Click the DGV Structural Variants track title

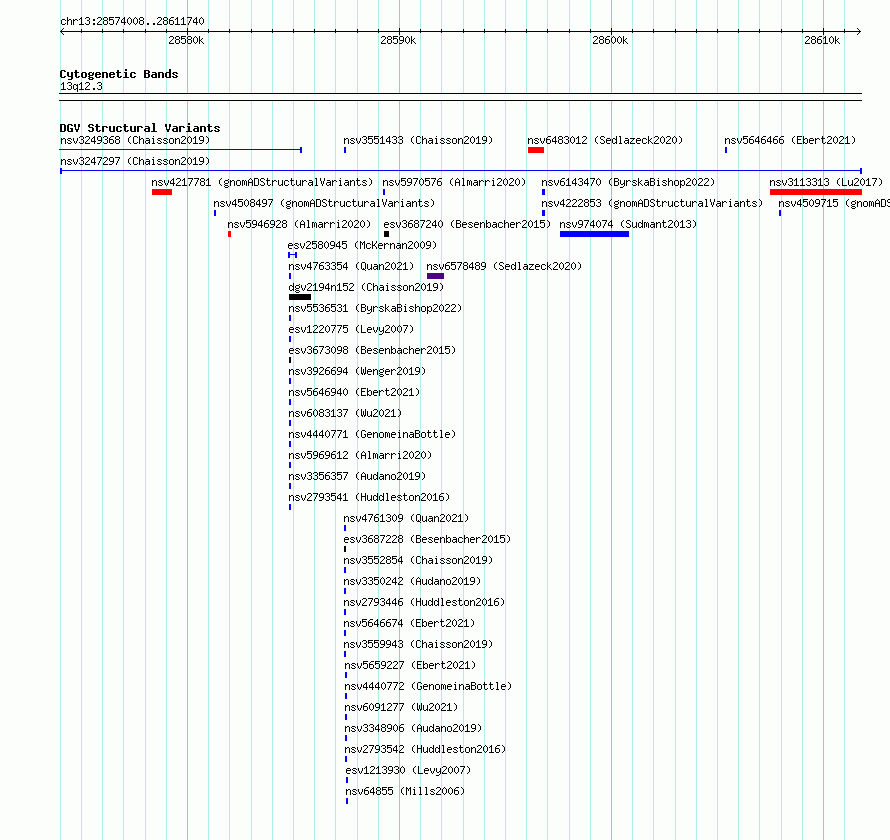point(140,128)
